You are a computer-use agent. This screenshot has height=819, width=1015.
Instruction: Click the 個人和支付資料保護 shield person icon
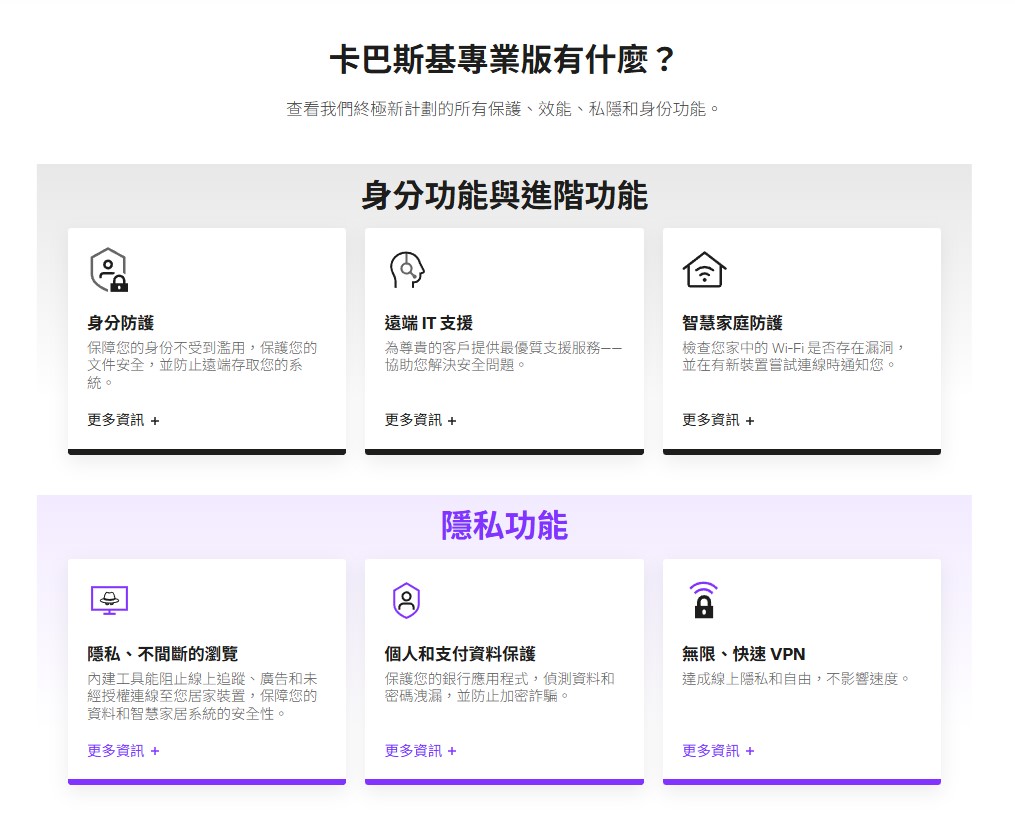407,600
